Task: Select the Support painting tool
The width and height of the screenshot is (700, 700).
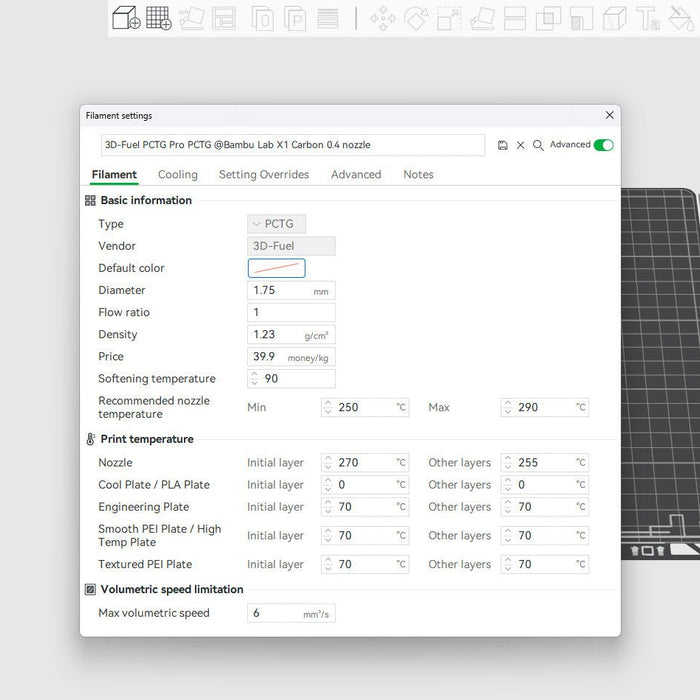Action: tap(581, 18)
